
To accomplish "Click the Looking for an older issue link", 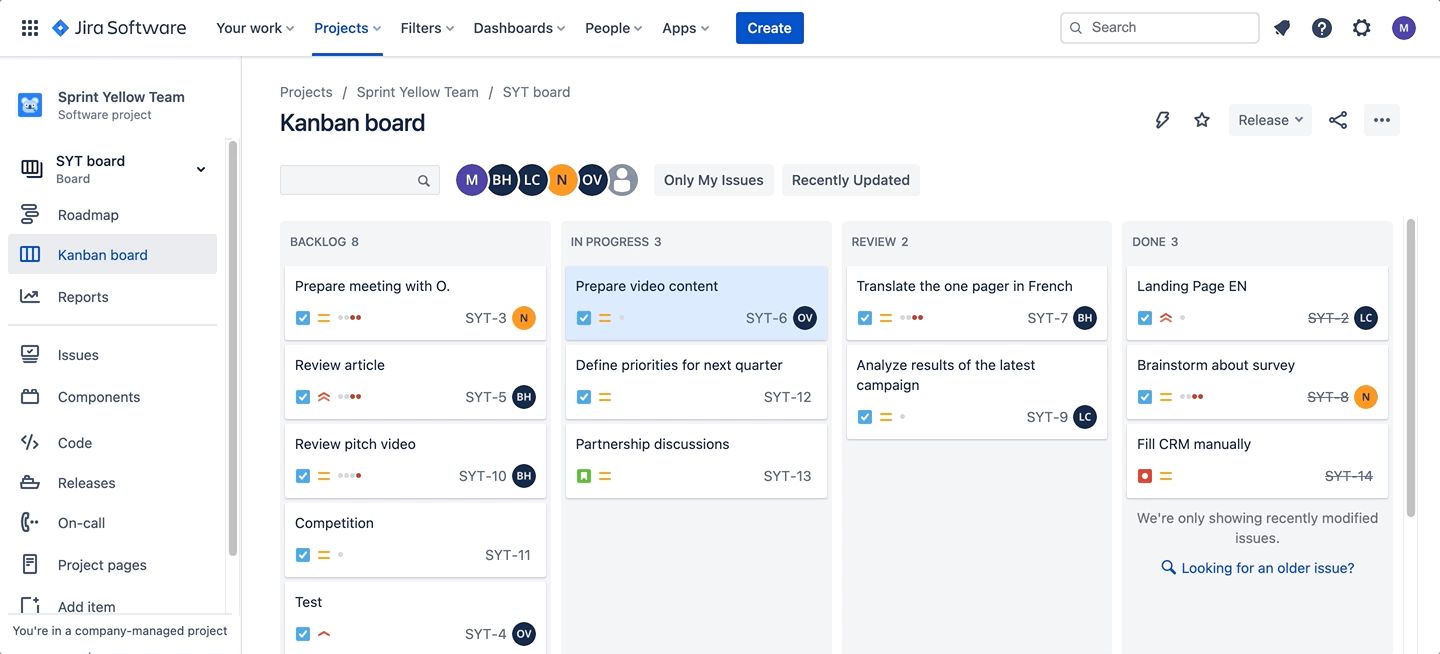I will coord(1267,568).
